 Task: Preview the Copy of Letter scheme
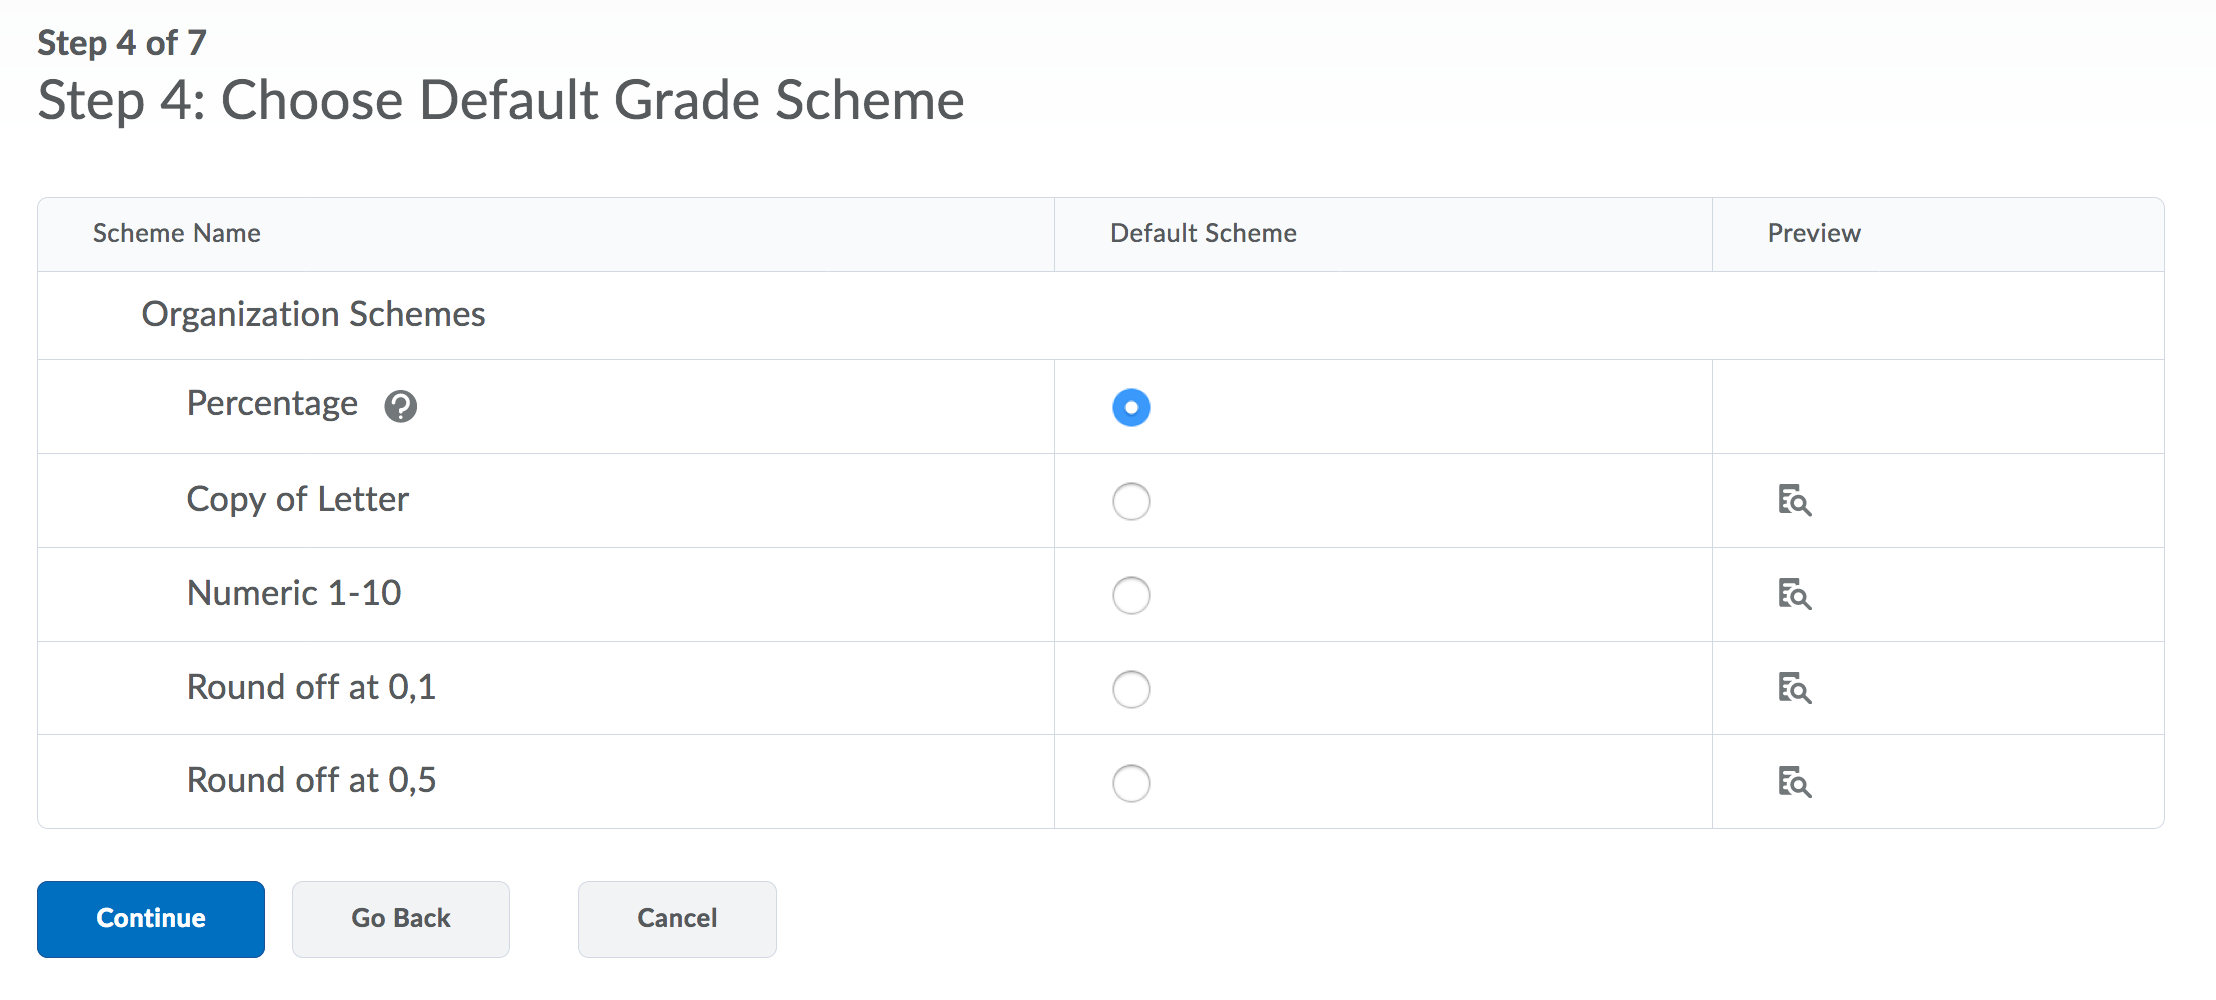pos(1794,500)
